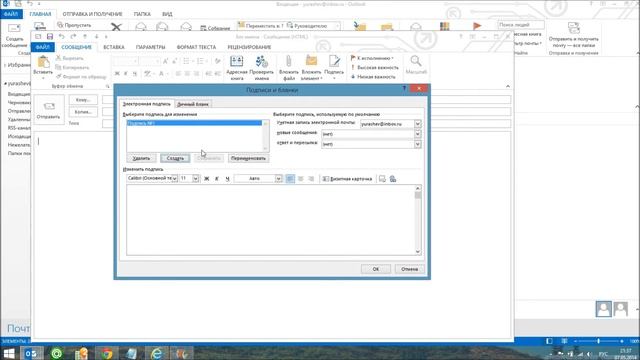Toggle underline in the signature editor
Screen dimensions: 640x360
tap(227, 178)
